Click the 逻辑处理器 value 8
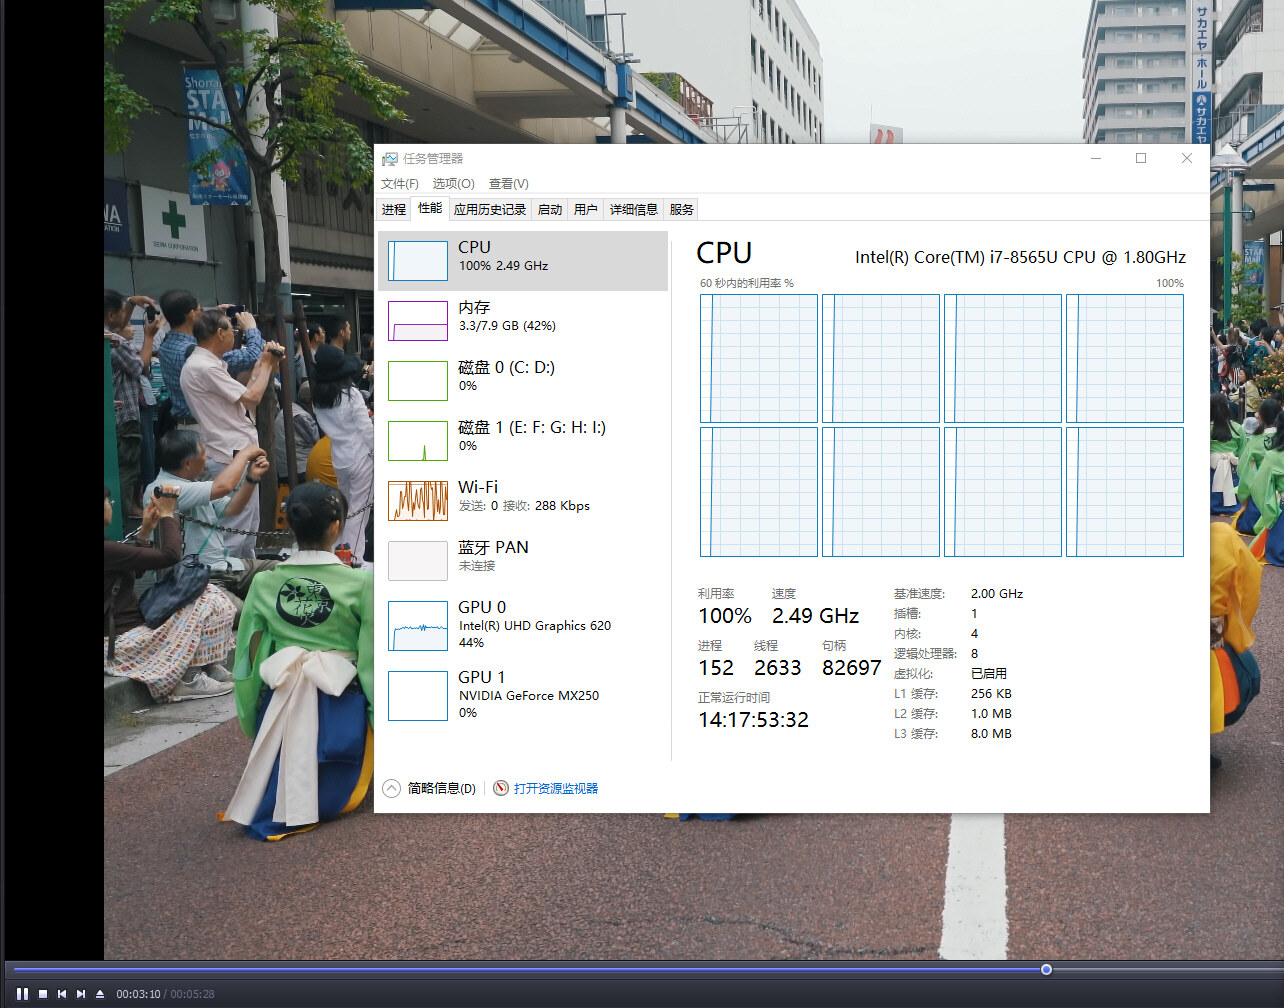 click(x=975, y=654)
